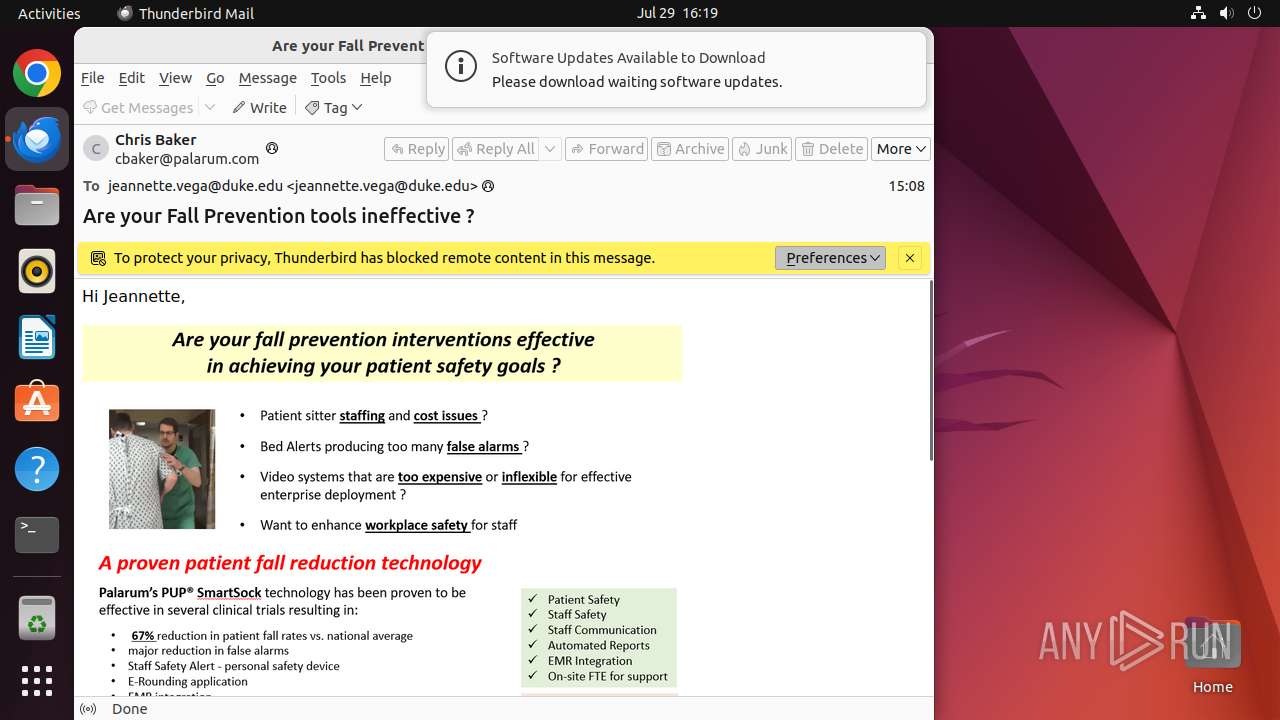Click the network status tray icon
This screenshot has width=1280, height=720.
click(1198, 13)
